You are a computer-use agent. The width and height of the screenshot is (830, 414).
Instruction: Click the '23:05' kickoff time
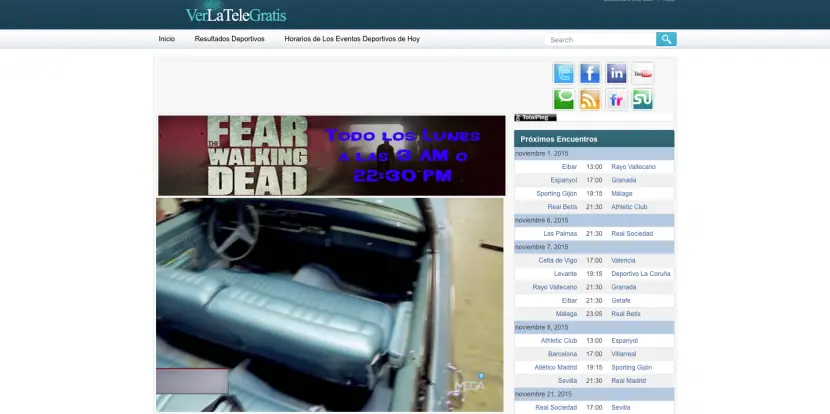pos(594,314)
